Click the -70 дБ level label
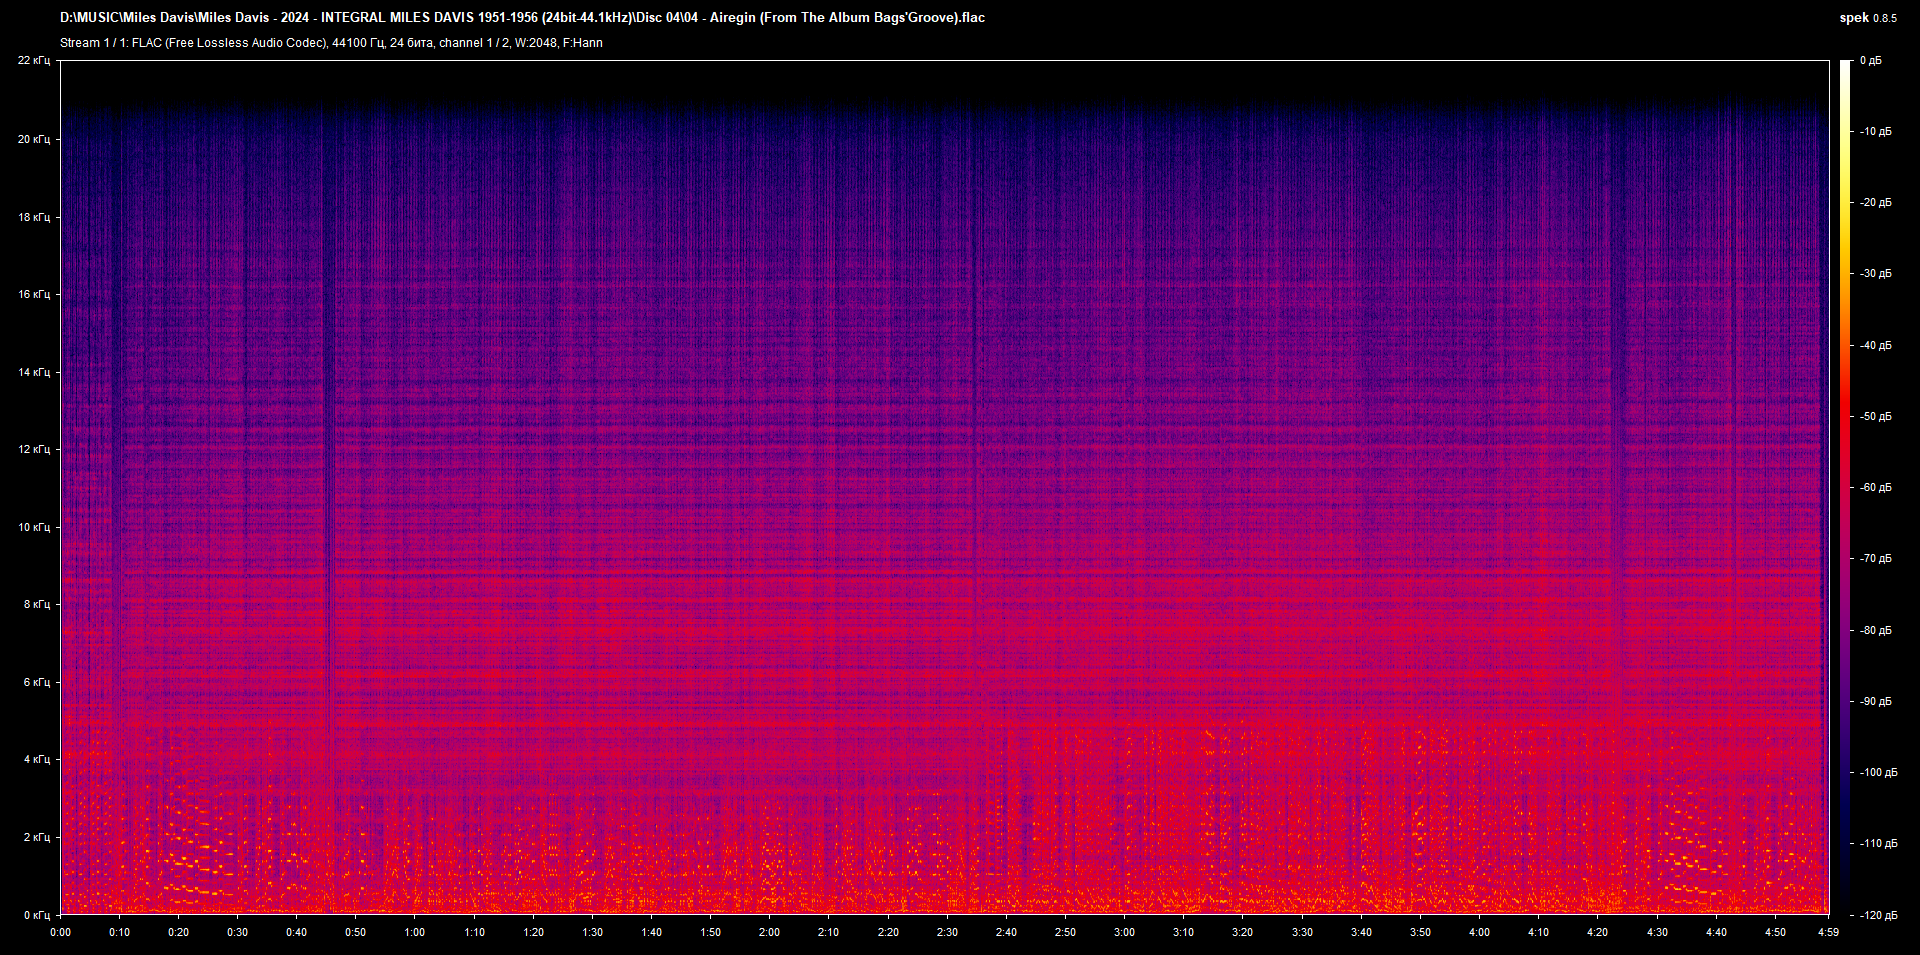The width and height of the screenshot is (1920, 955). pos(1875,558)
